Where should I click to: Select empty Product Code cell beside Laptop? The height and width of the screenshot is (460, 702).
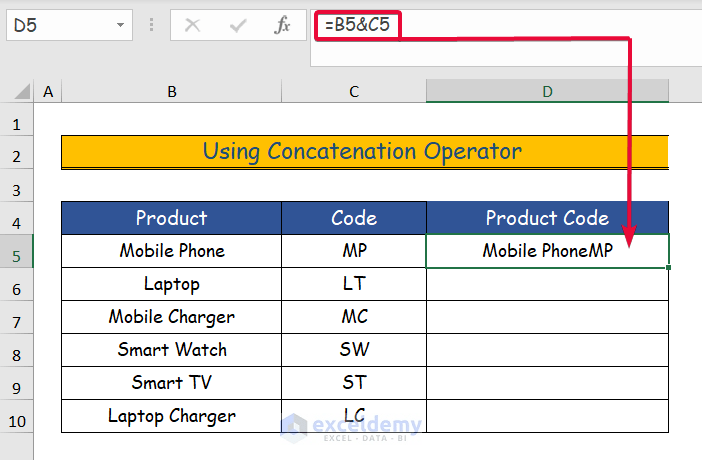(547, 284)
